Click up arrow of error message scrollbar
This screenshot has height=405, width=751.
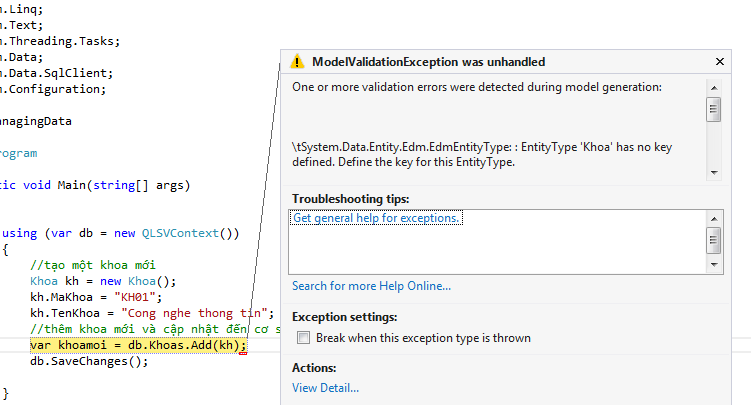[x=714, y=88]
